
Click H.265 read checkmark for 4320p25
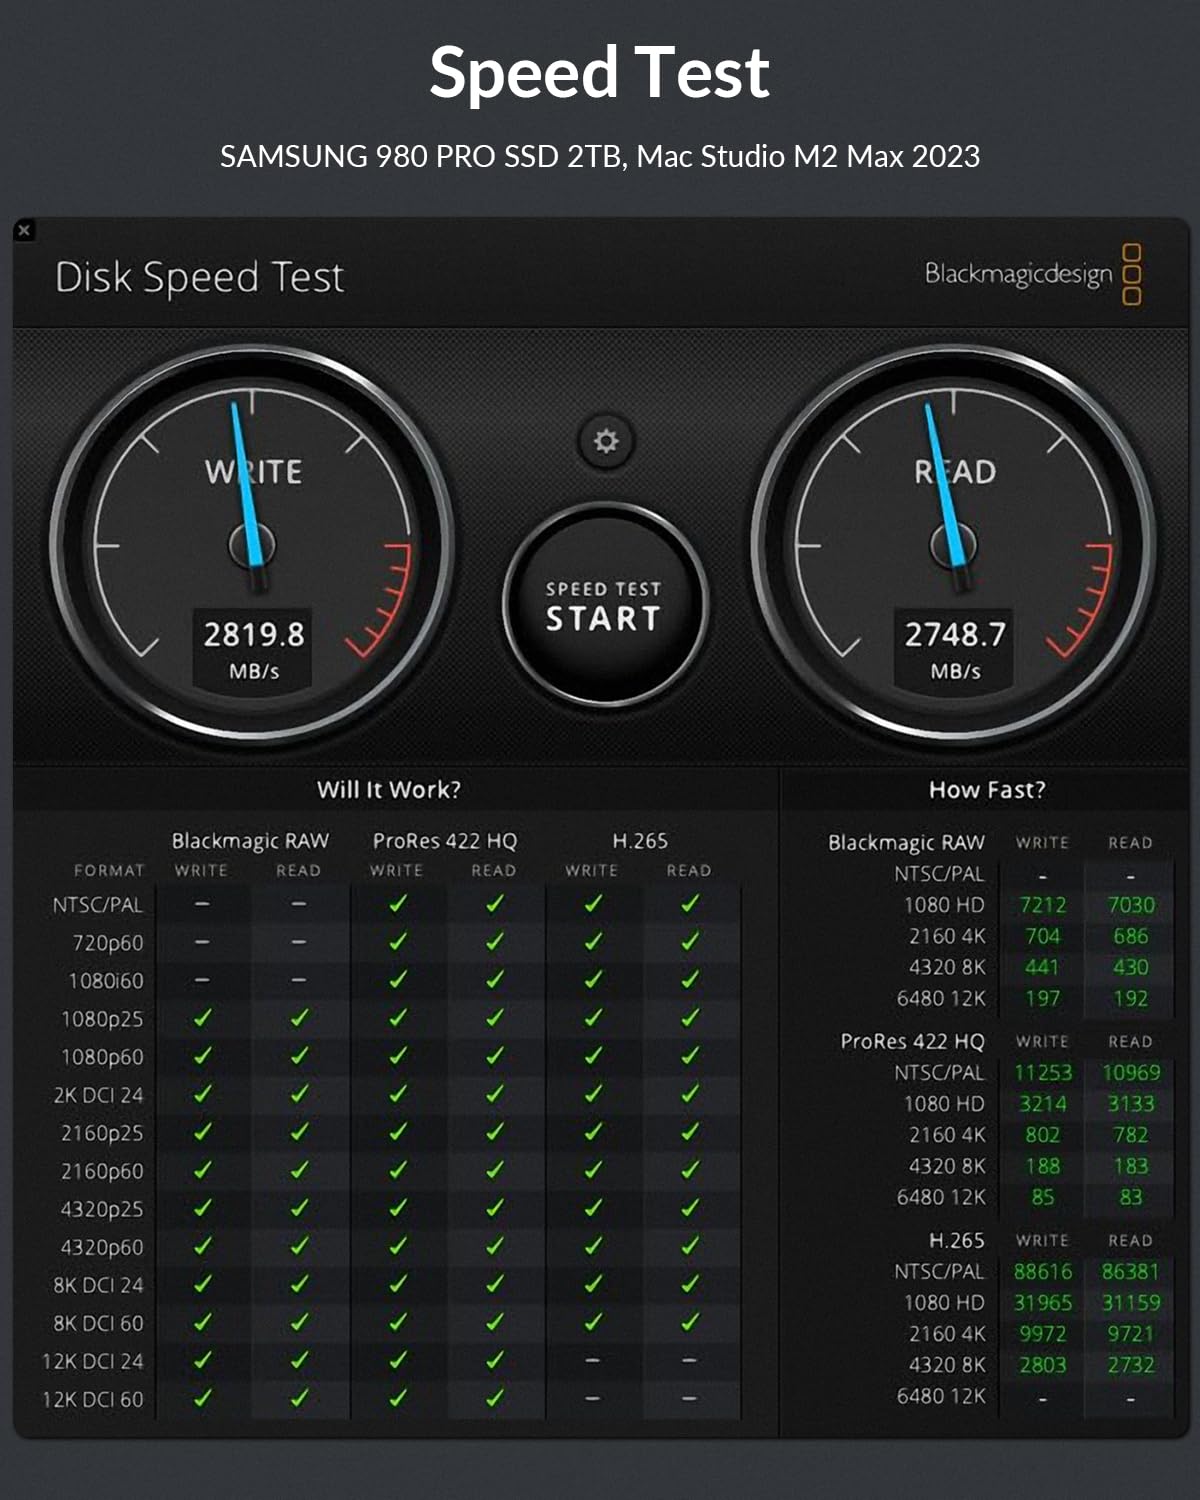coord(690,1208)
